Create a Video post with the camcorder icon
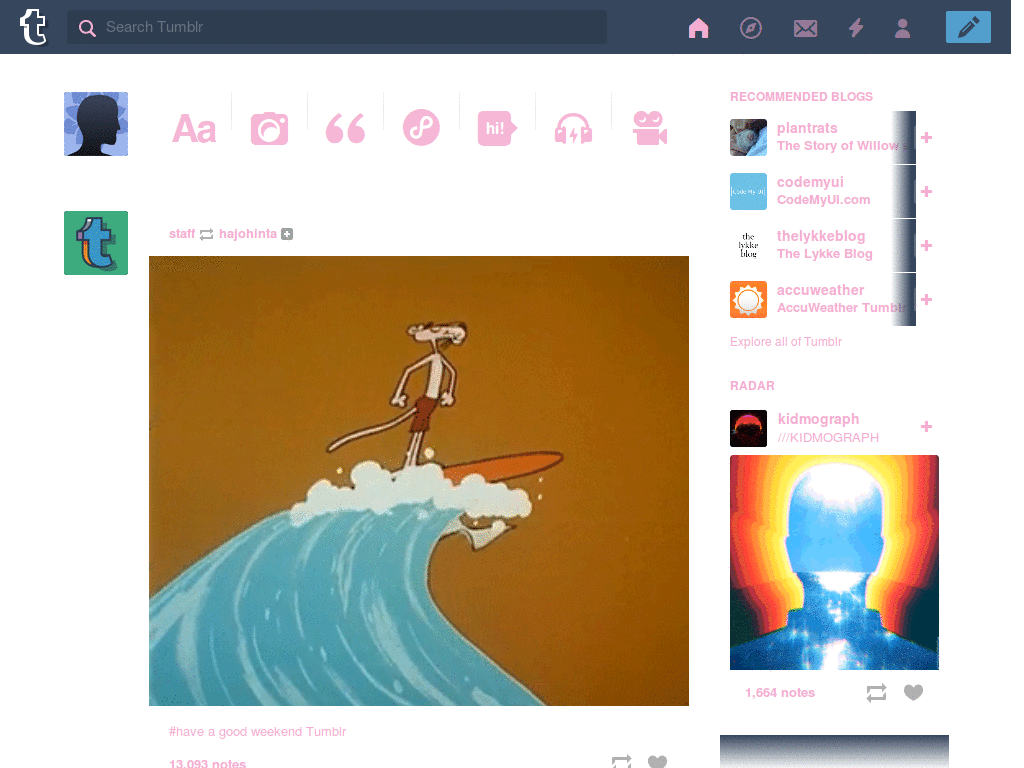1024x768 pixels. [x=649, y=128]
